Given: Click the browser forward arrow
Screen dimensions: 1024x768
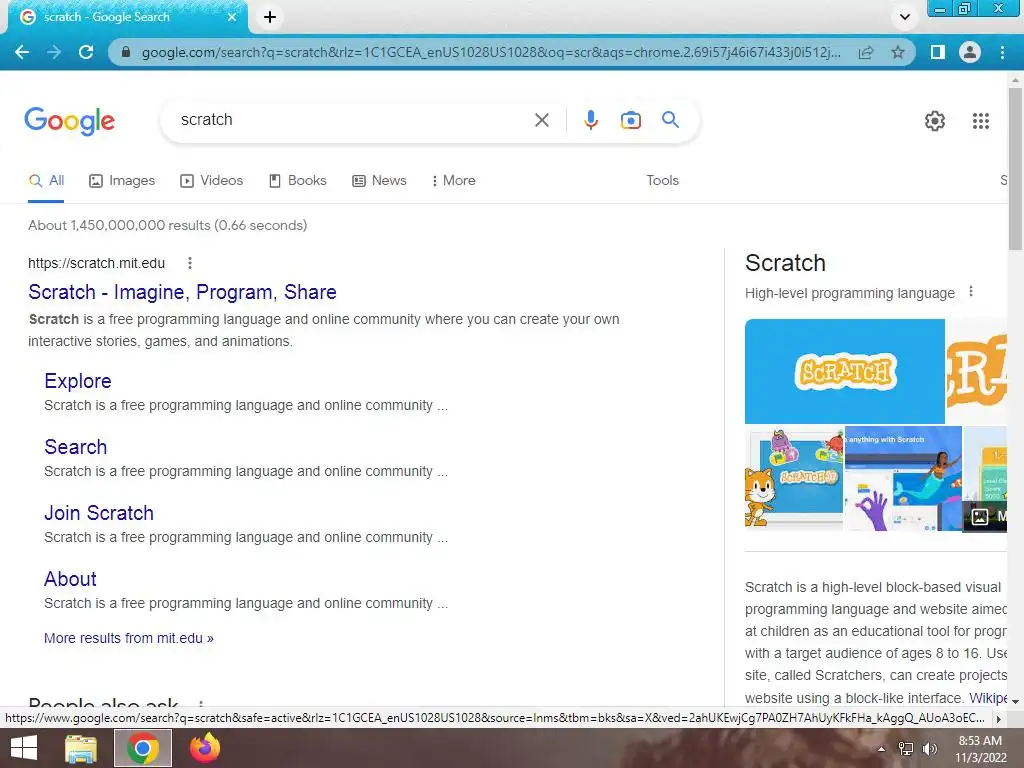Looking at the screenshot, I should coord(54,52).
